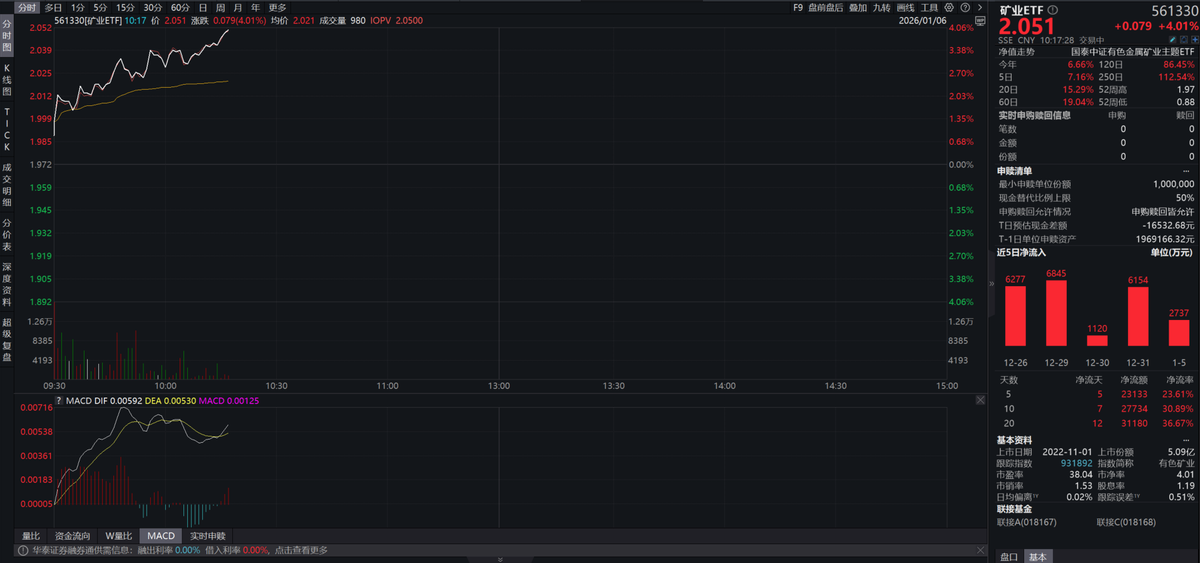Click the MACD panel collapse arrow icon
This screenshot has height=563, width=1200.
tap(979, 400)
